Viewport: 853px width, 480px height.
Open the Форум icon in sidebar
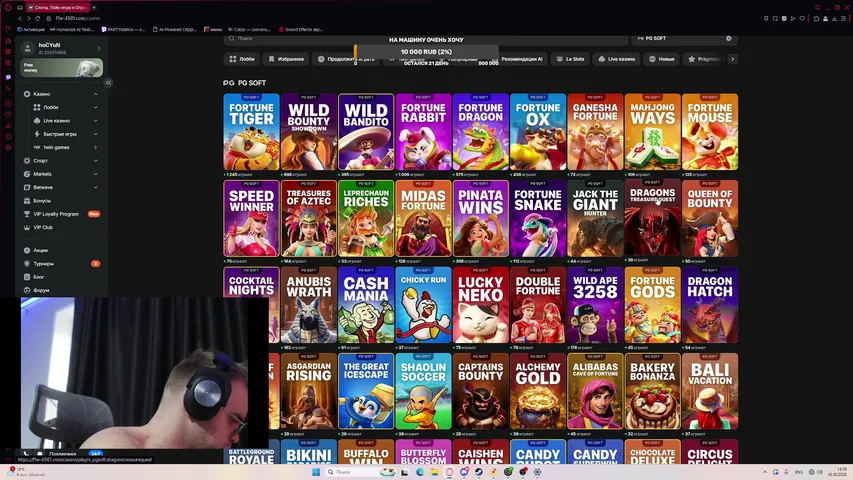(x=27, y=290)
